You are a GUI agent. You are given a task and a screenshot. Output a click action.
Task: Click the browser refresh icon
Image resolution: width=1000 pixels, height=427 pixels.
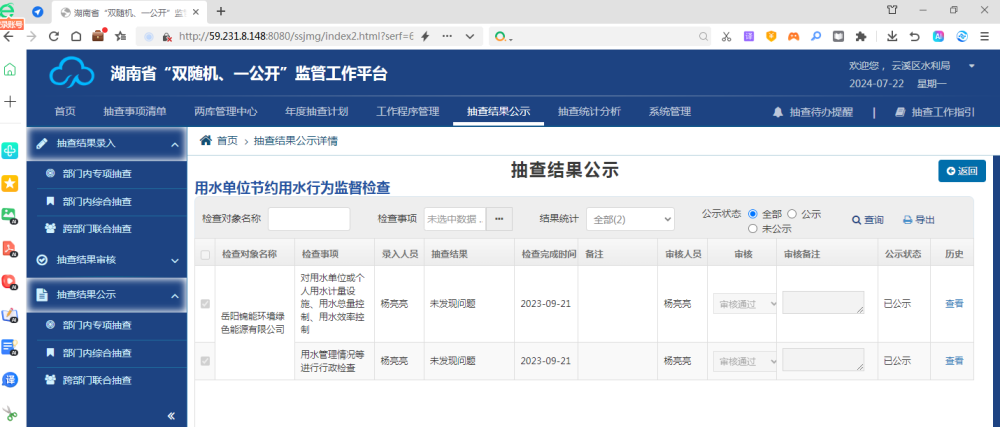coord(53,36)
